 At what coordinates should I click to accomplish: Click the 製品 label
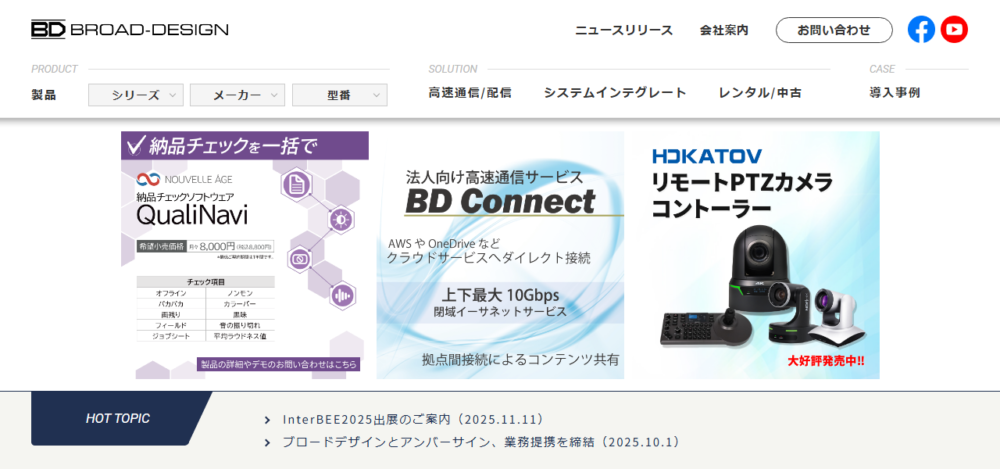click(43, 95)
